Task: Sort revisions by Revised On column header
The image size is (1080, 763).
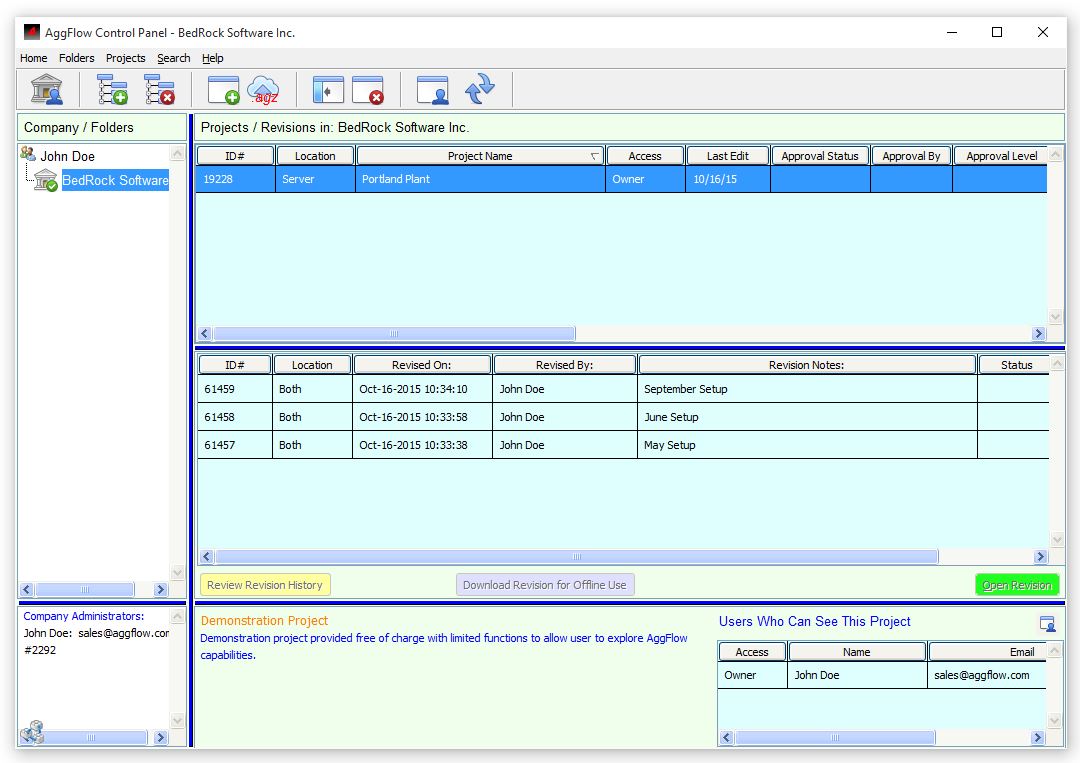Action: tap(422, 365)
